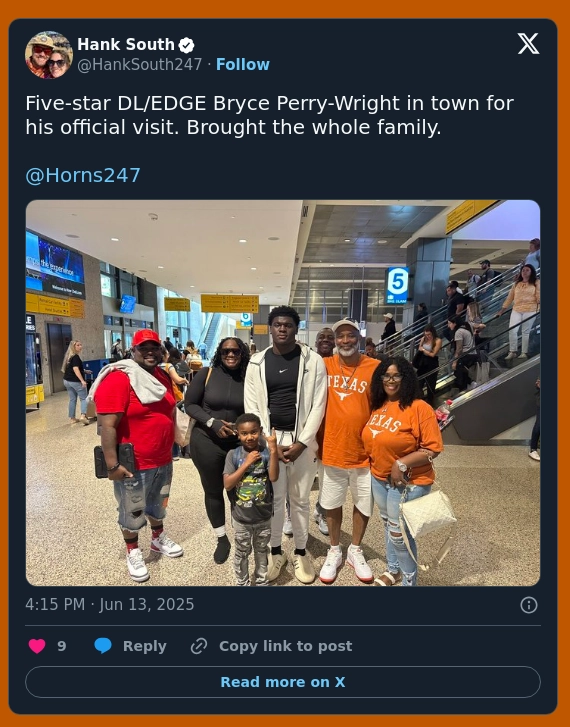Click the like count number 9
570x727 pixels.
[62, 646]
